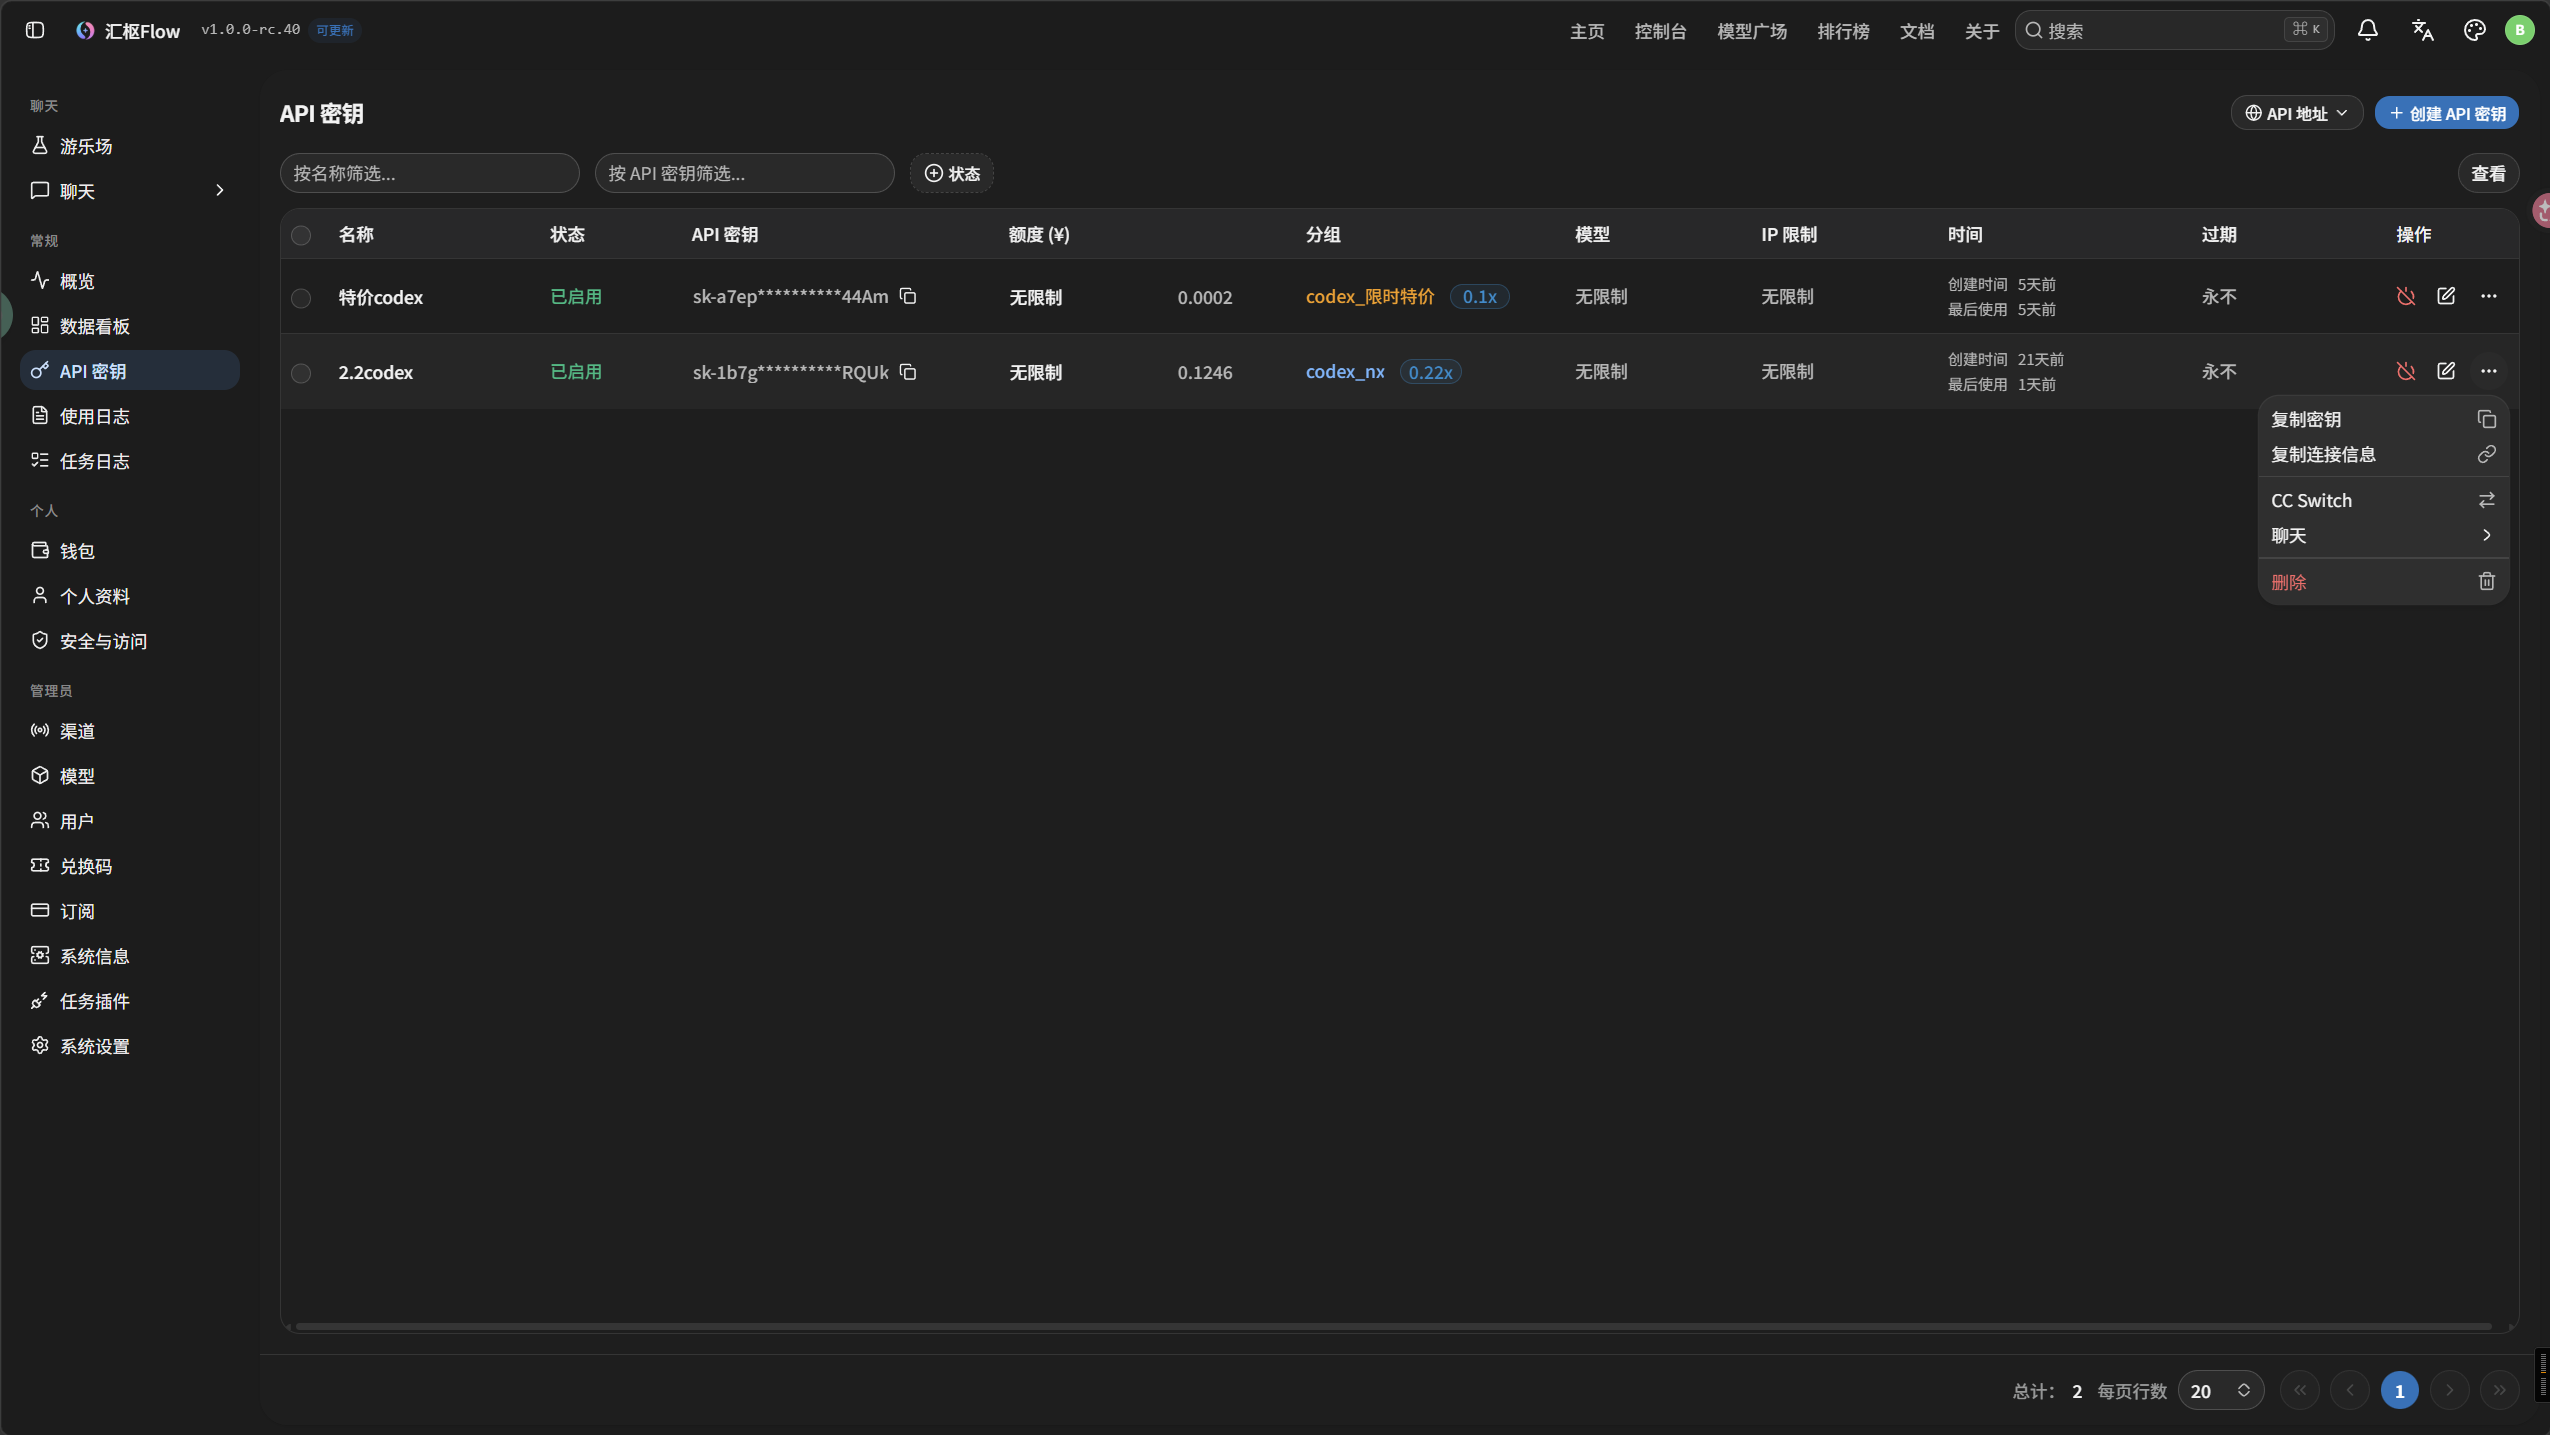Click 创建 API 密钥 button
Screen dimensions: 2550x1435
2446,113
